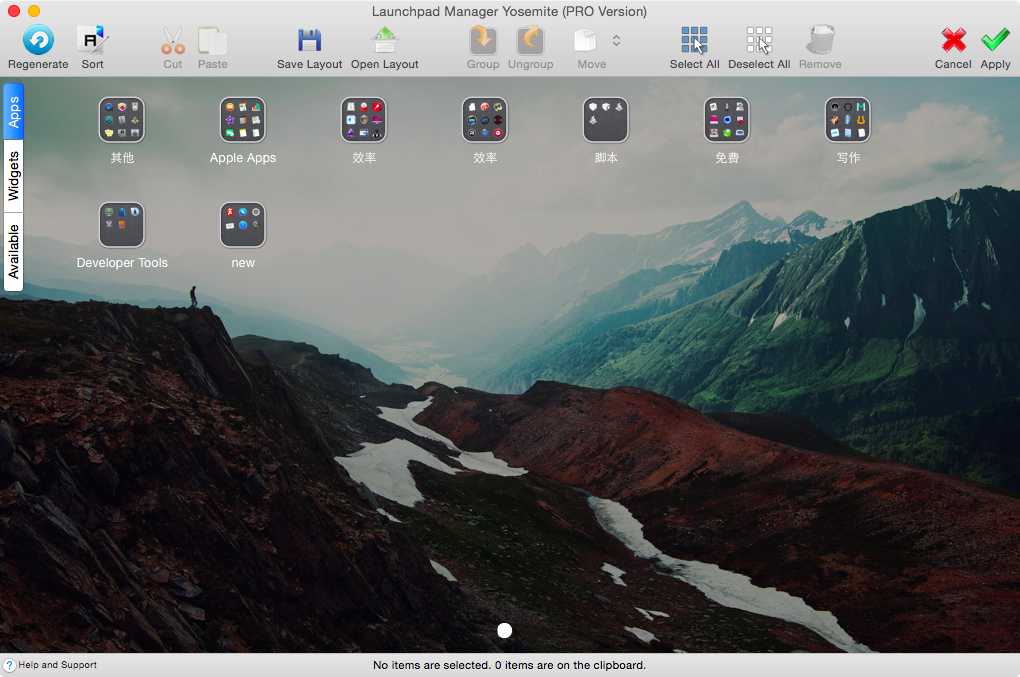This screenshot has height=677, width=1020.
Task: Click the Move toolbar icon
Action: [x=585, y=40]
